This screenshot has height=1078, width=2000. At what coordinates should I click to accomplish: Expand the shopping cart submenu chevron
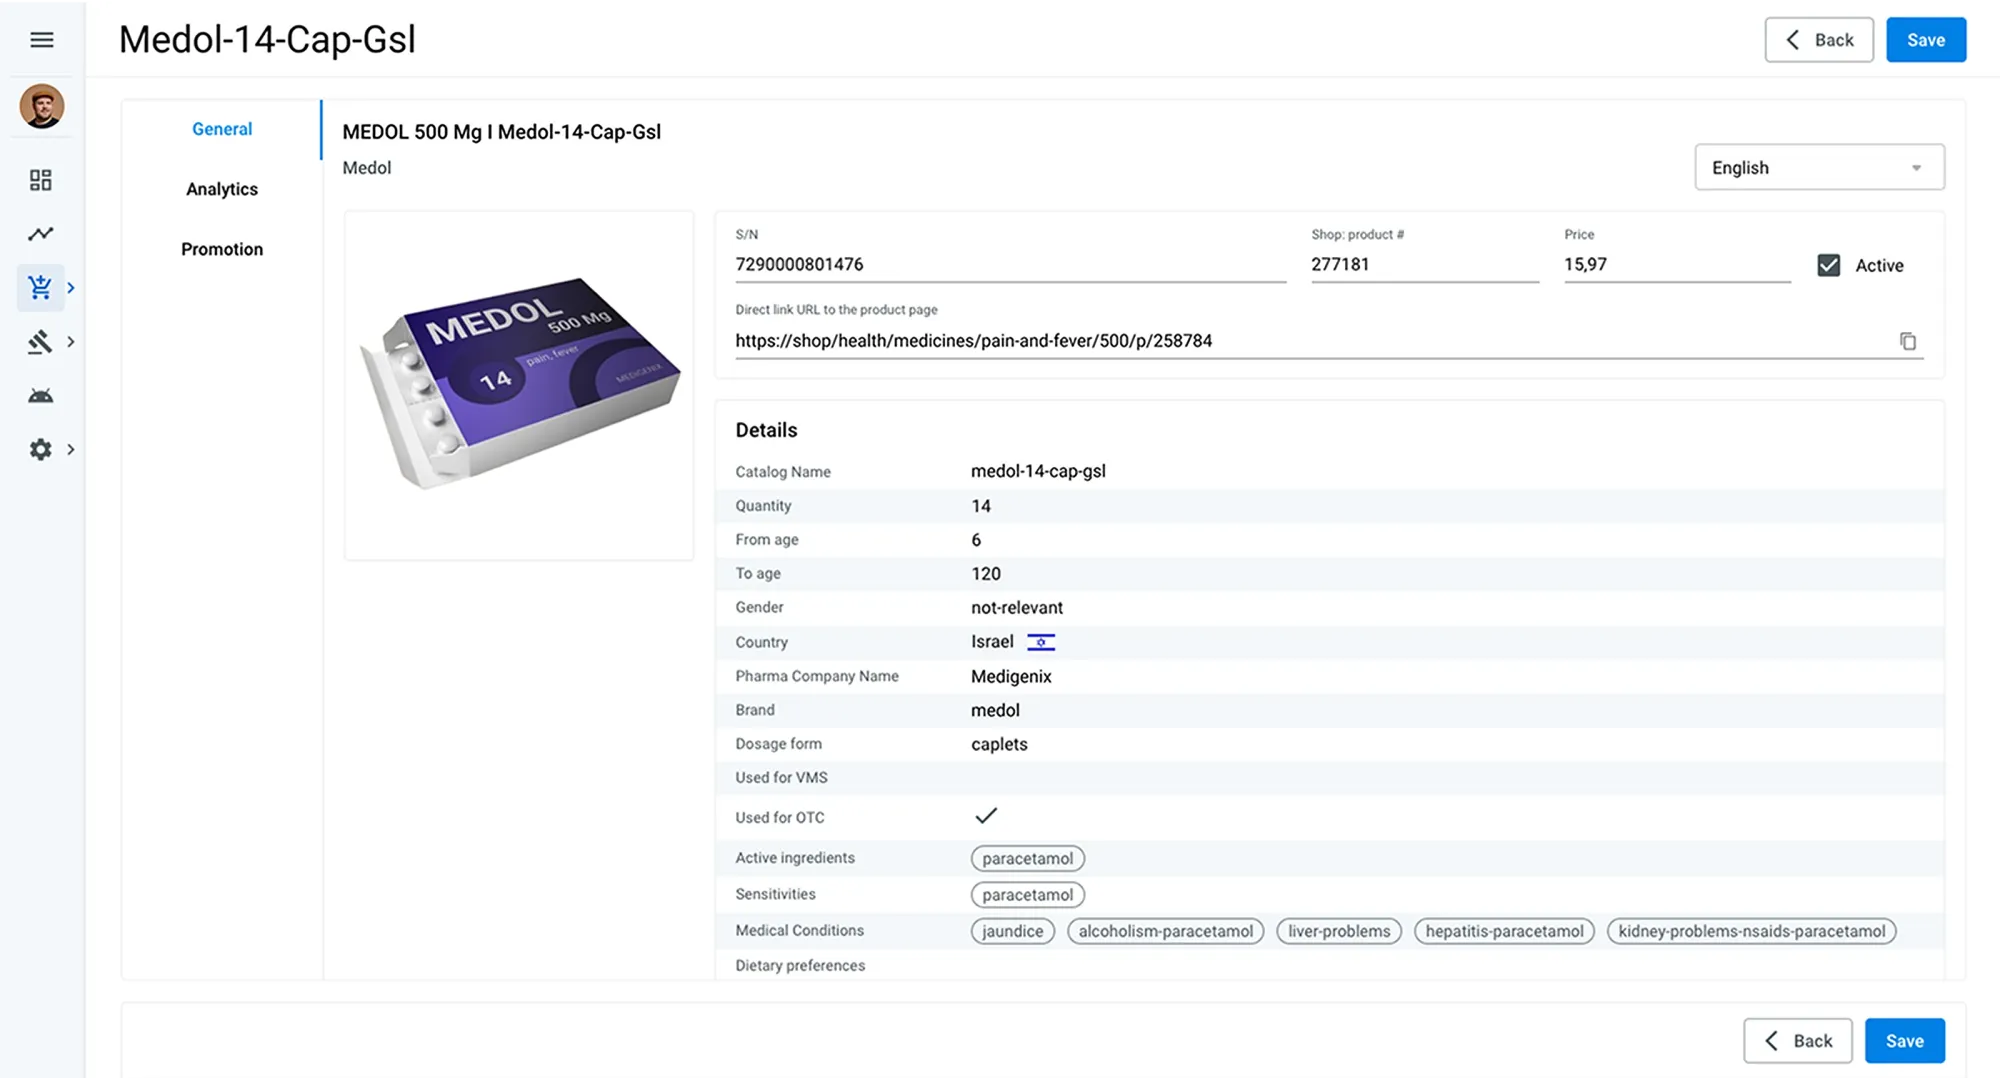coord(71,288)
